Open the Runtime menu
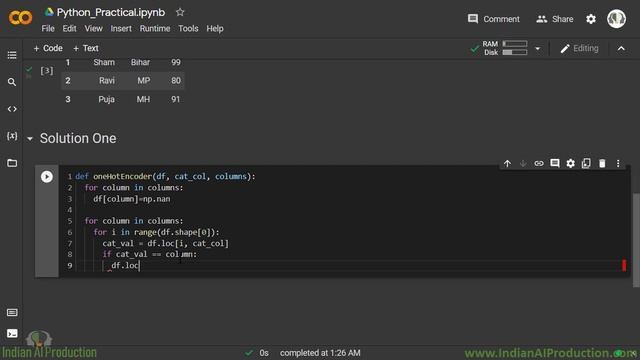This screenshot has height=360, width=640. tap(155, 29)
